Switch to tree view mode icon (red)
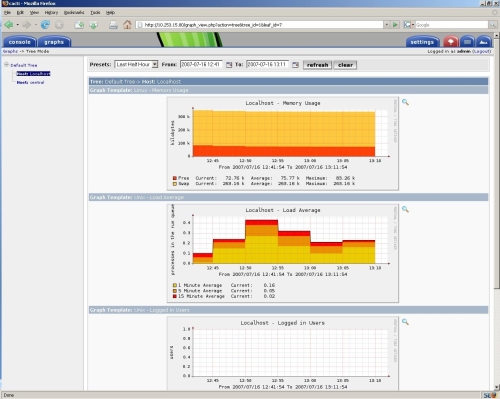 click(x=451, y=42)
